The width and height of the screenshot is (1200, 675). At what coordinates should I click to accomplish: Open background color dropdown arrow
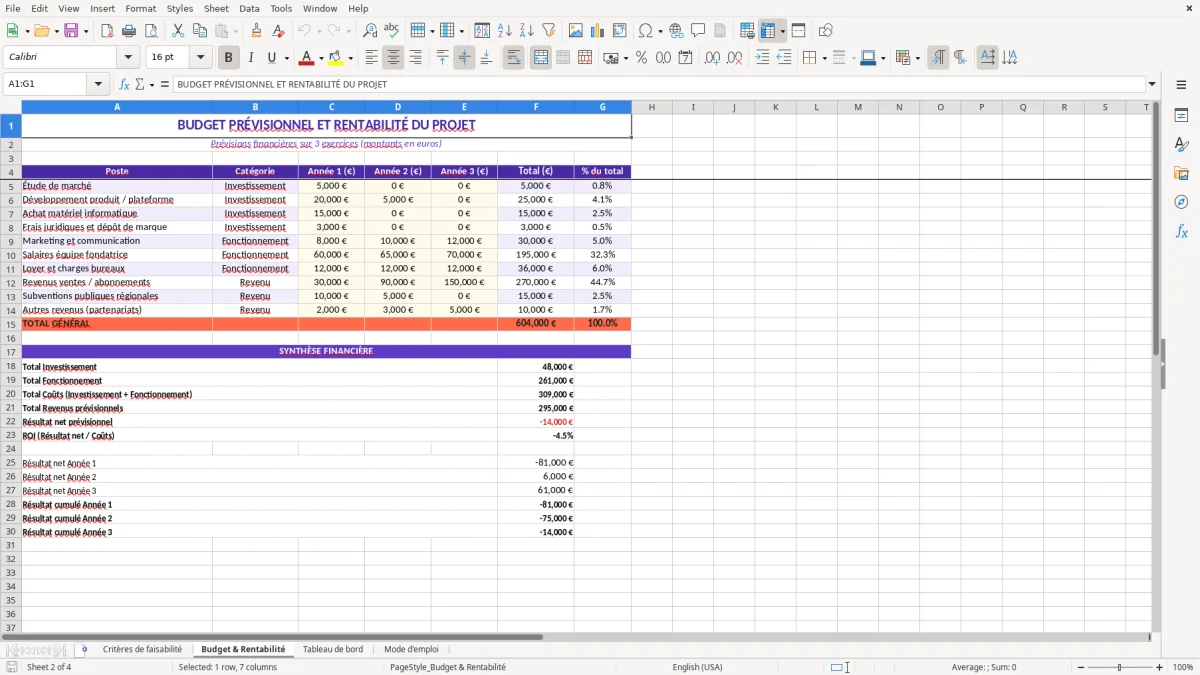pyautogui.click(x=350, y=58)
